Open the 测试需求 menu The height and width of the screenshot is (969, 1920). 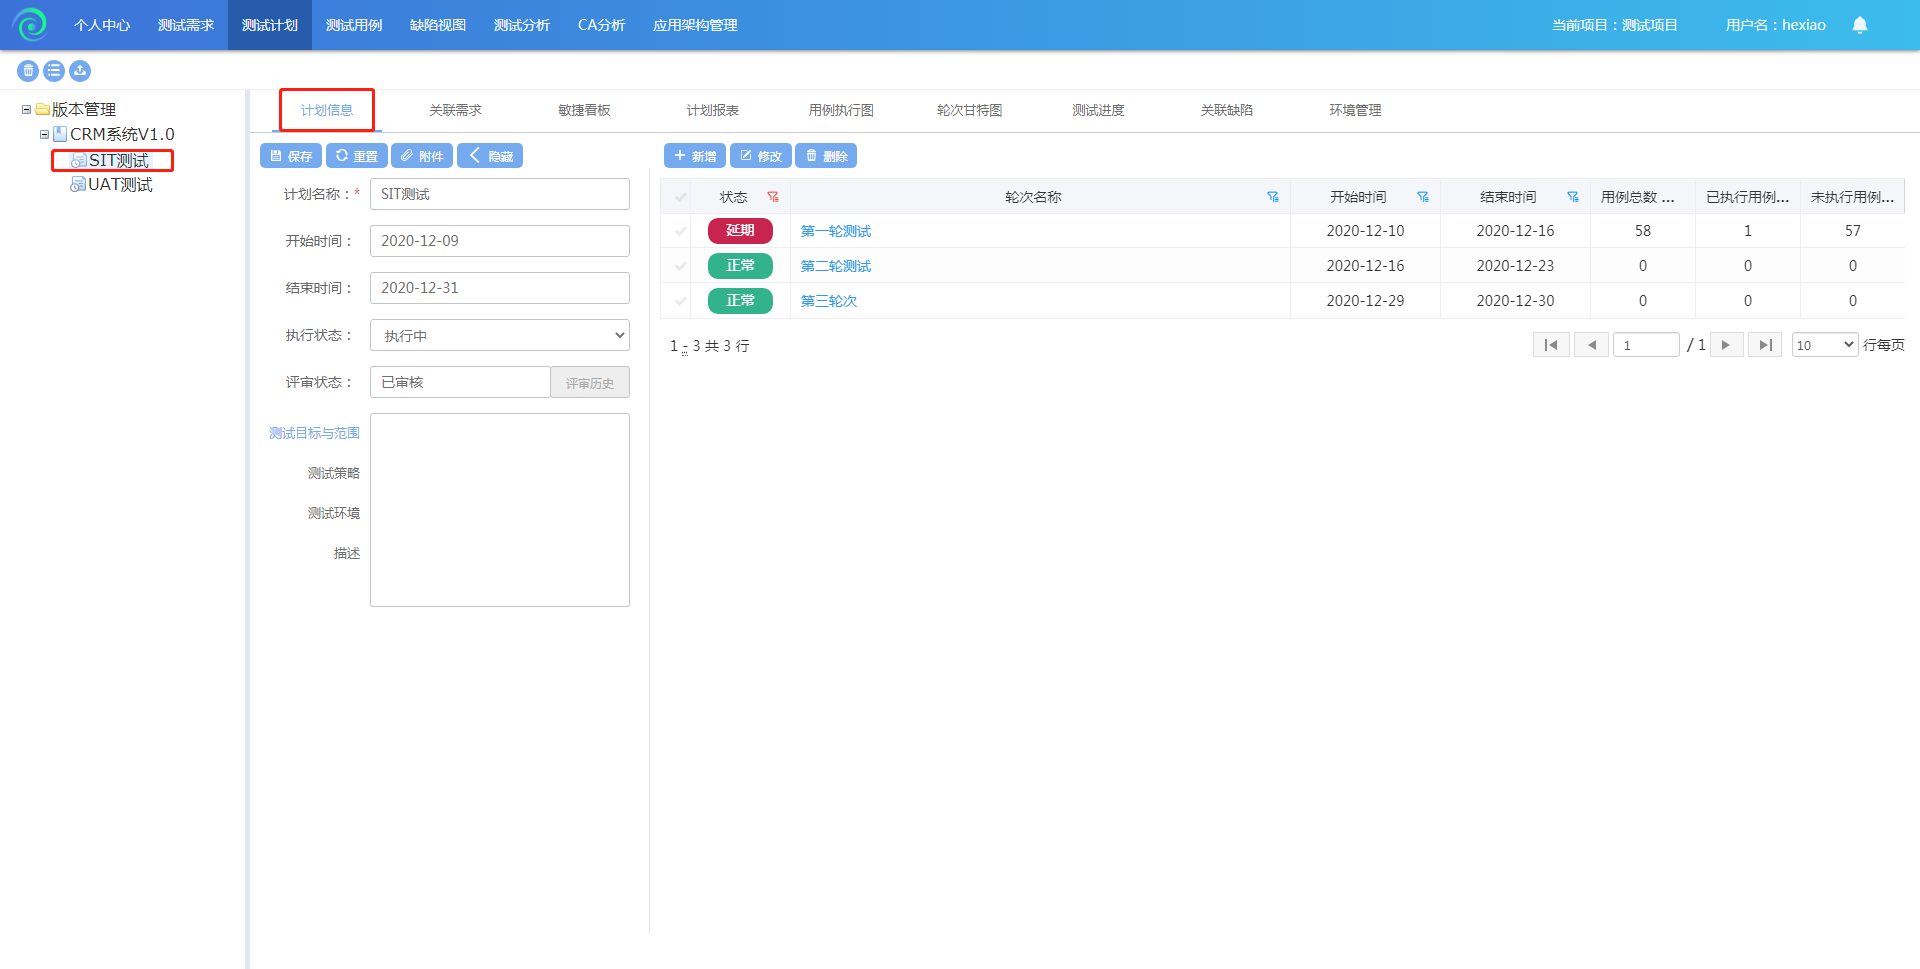tap(186, 25)
